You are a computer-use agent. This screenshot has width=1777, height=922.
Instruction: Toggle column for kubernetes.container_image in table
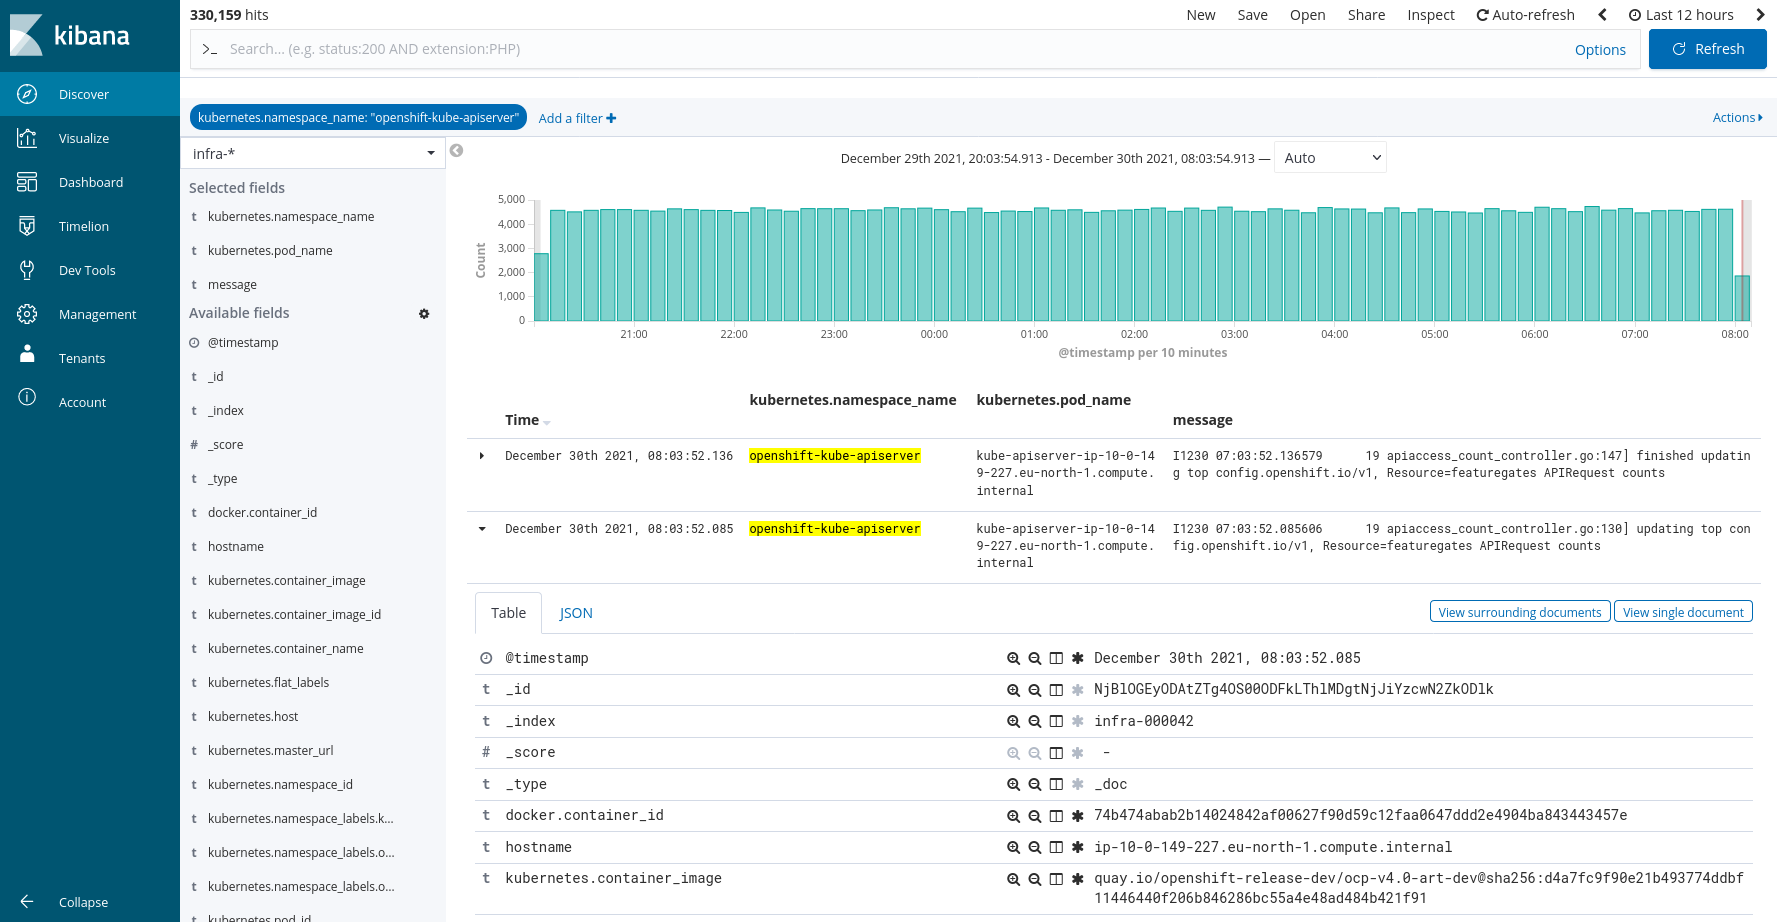point(1056,879)
